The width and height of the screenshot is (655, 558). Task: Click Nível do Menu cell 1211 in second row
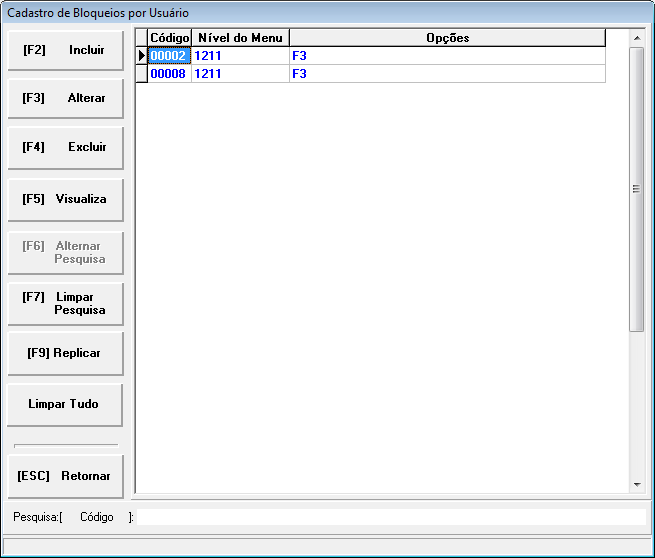[240, 74]
